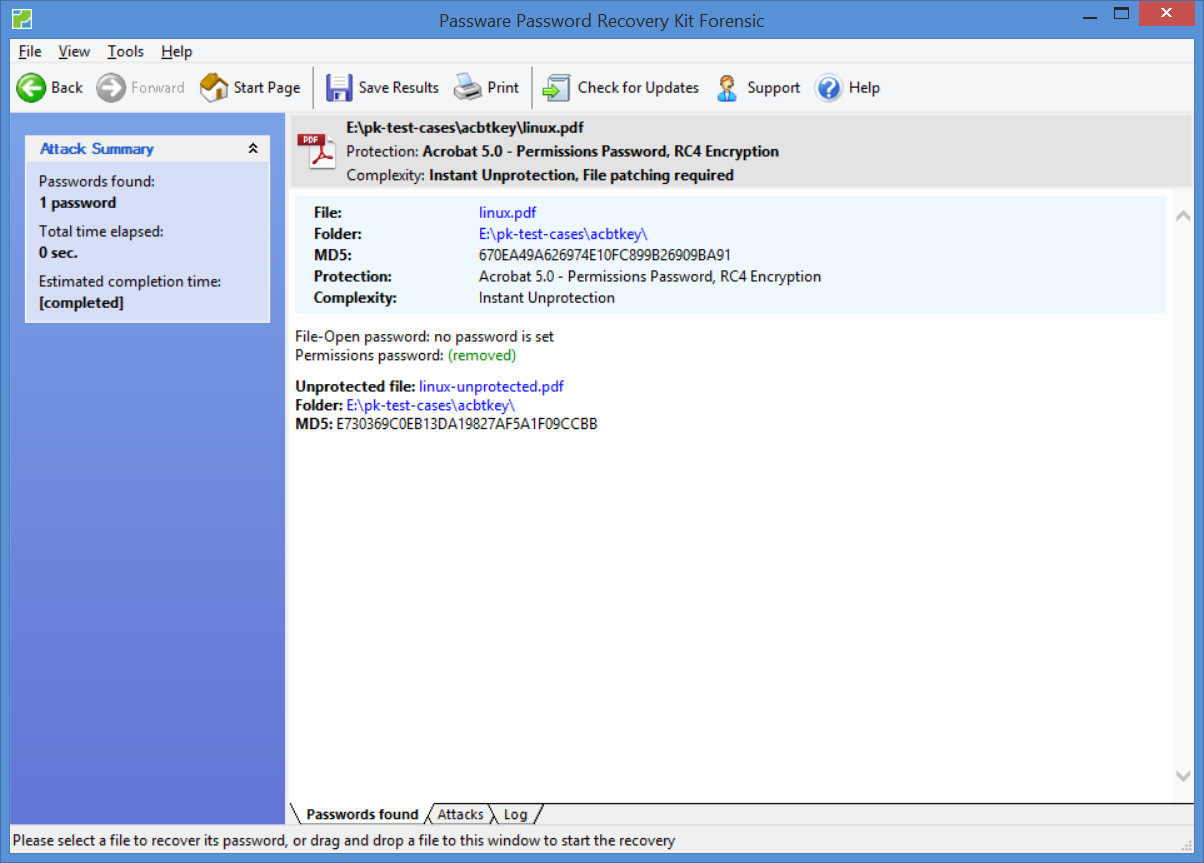1204x863 pixels.
Task: Click the Support person icon
Action: point(727,88)
